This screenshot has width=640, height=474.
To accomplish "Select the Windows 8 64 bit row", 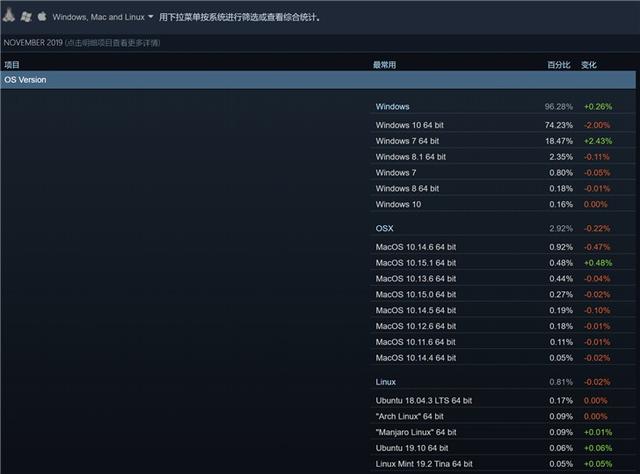I will click(503, 189).
